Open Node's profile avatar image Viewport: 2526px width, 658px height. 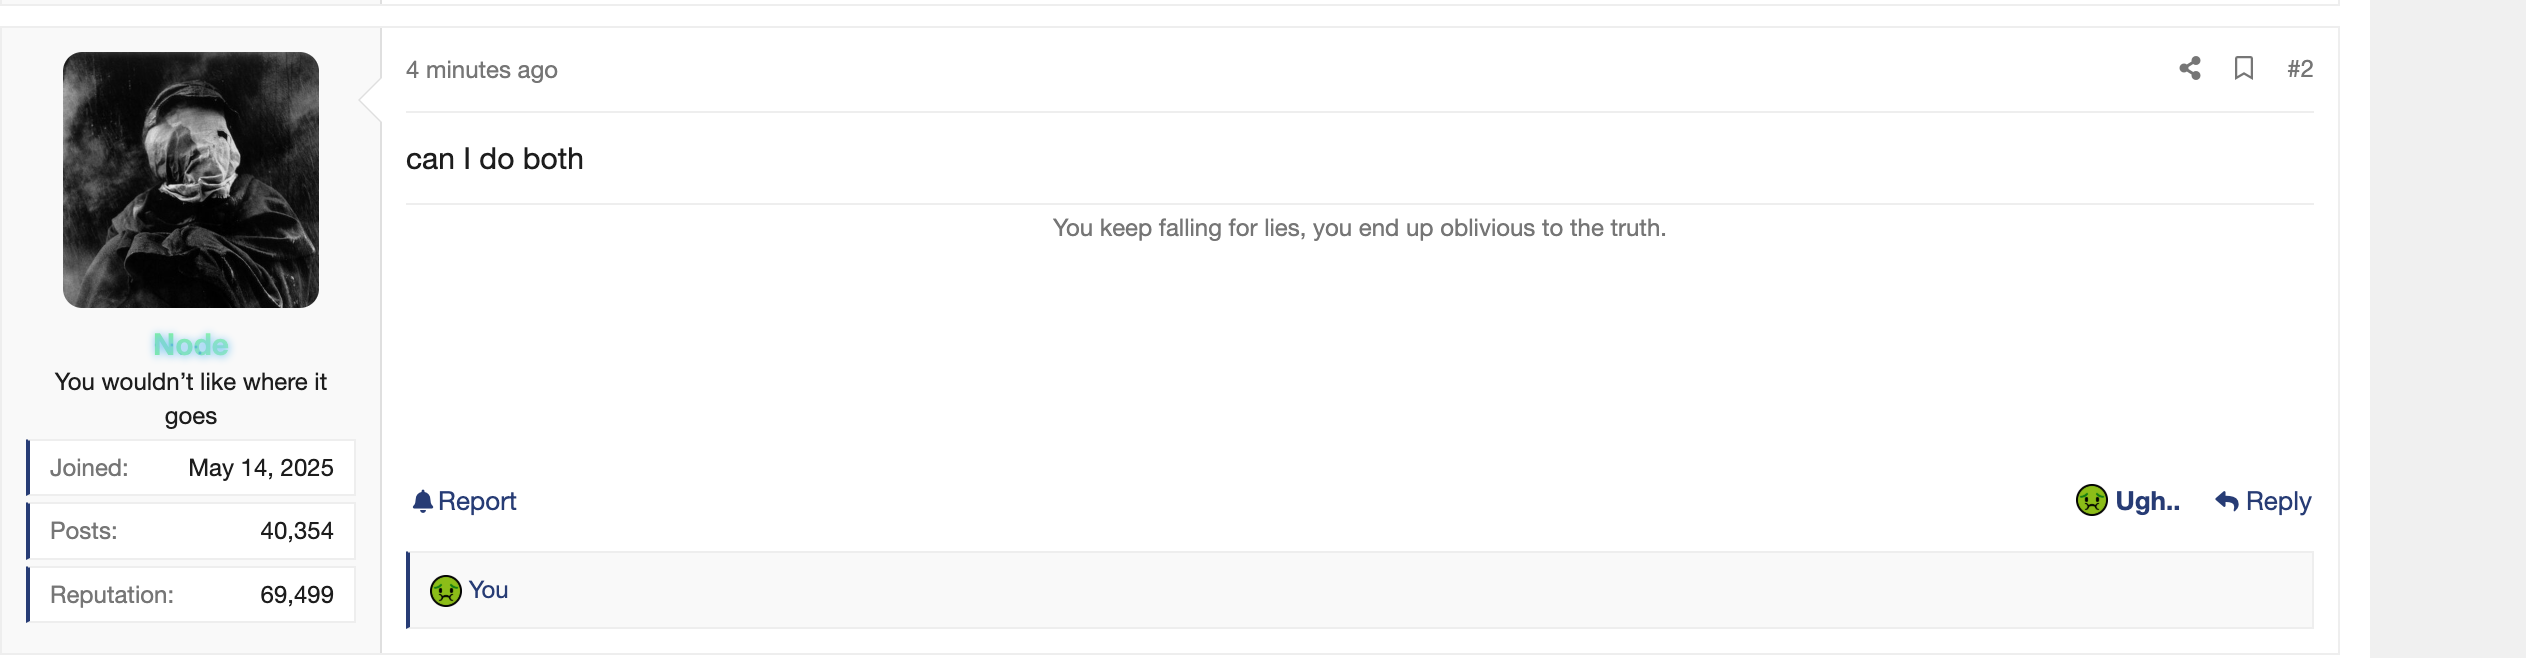(191, 180)
